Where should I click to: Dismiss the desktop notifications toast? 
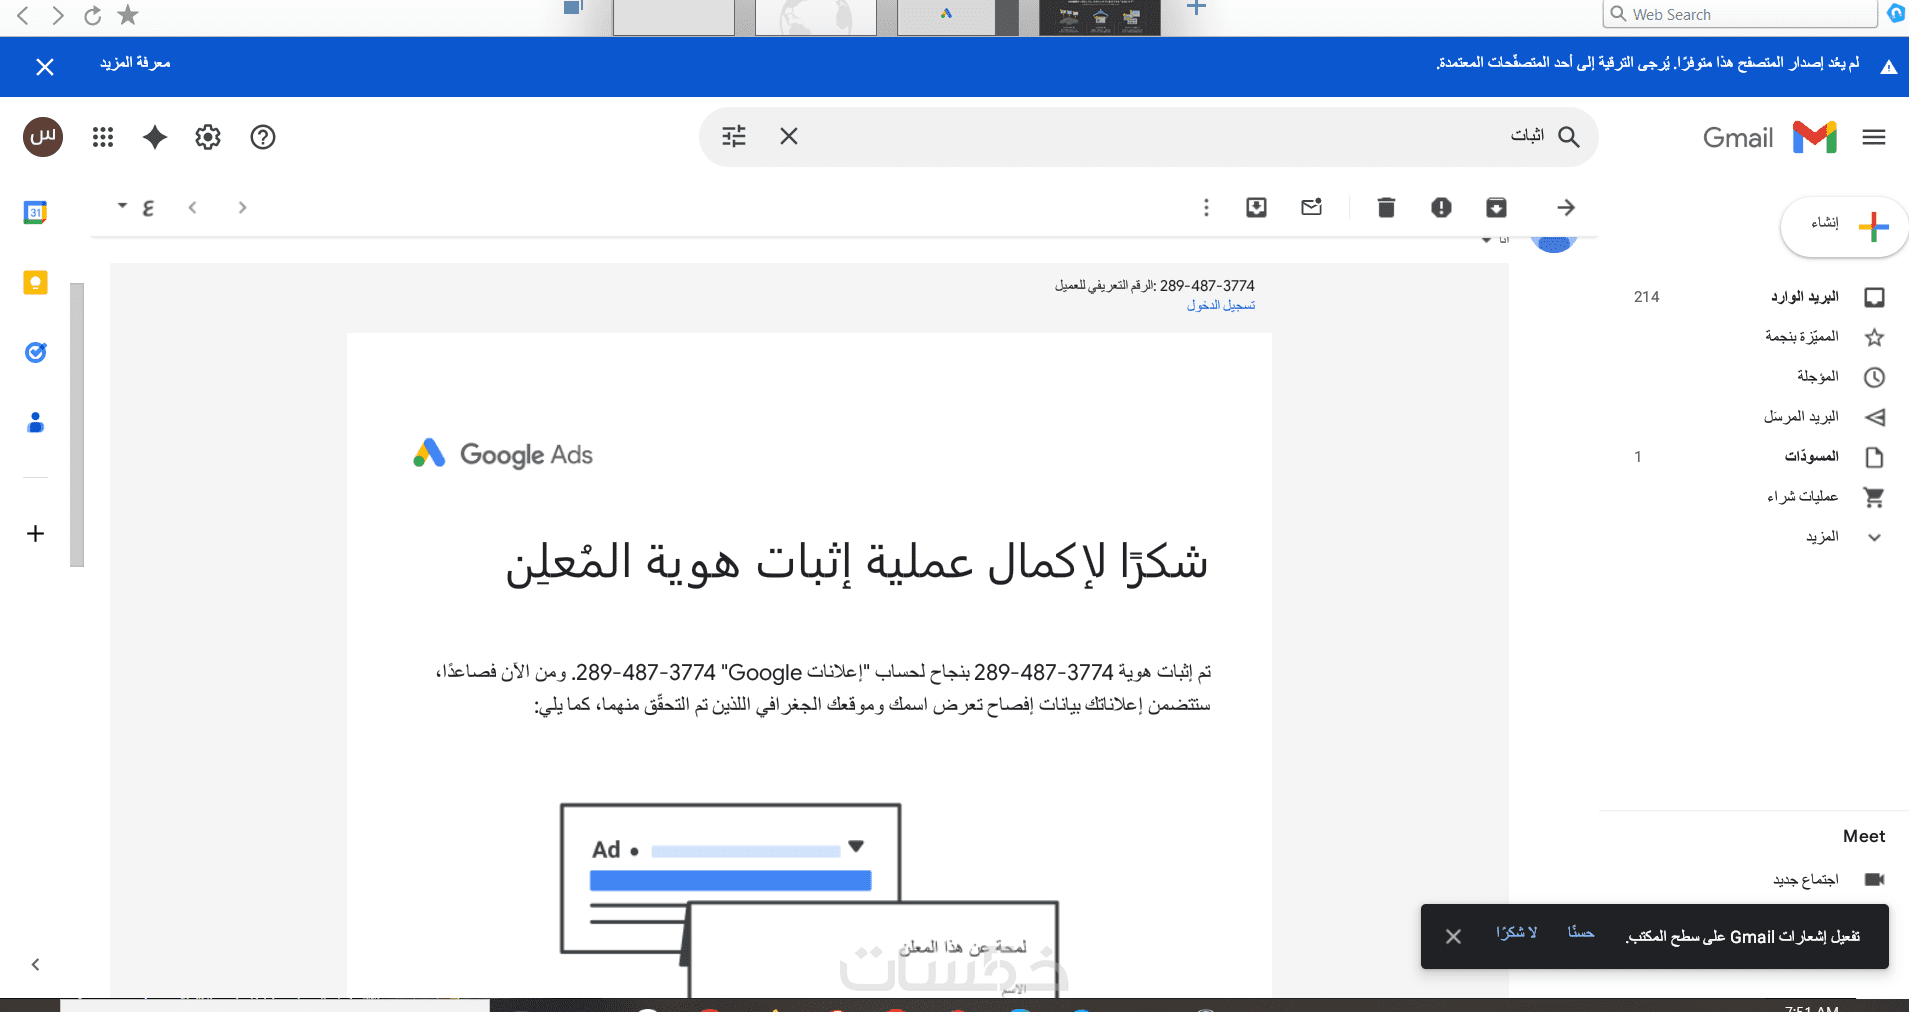[x=1453, y=936]
